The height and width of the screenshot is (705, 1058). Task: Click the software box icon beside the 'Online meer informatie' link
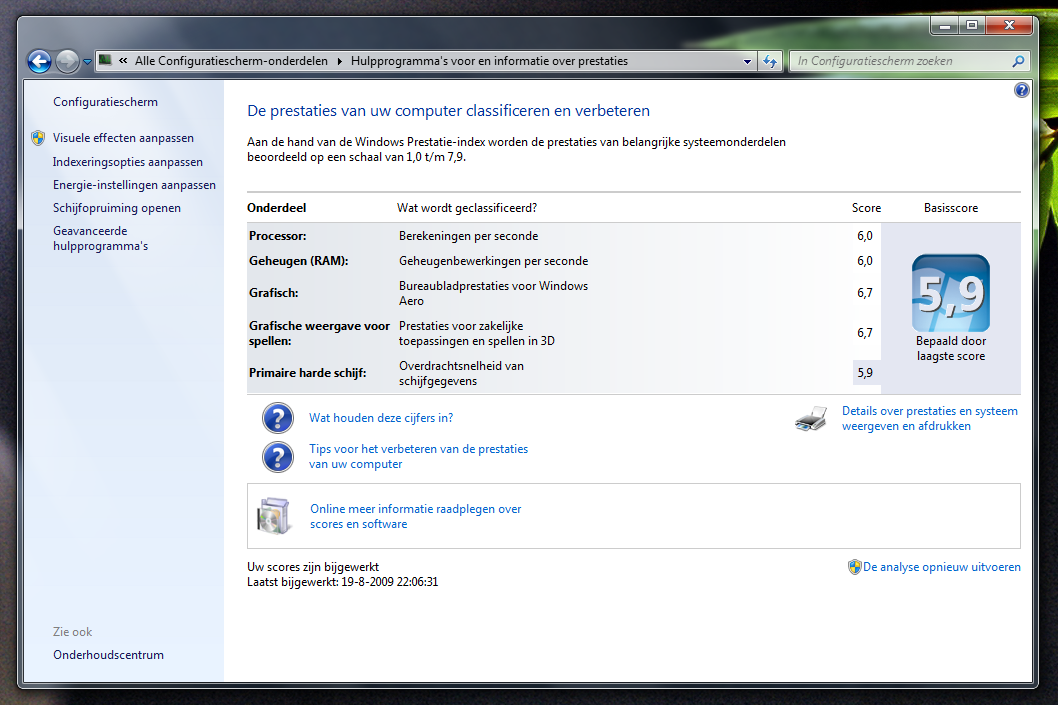tap(274, 516)
